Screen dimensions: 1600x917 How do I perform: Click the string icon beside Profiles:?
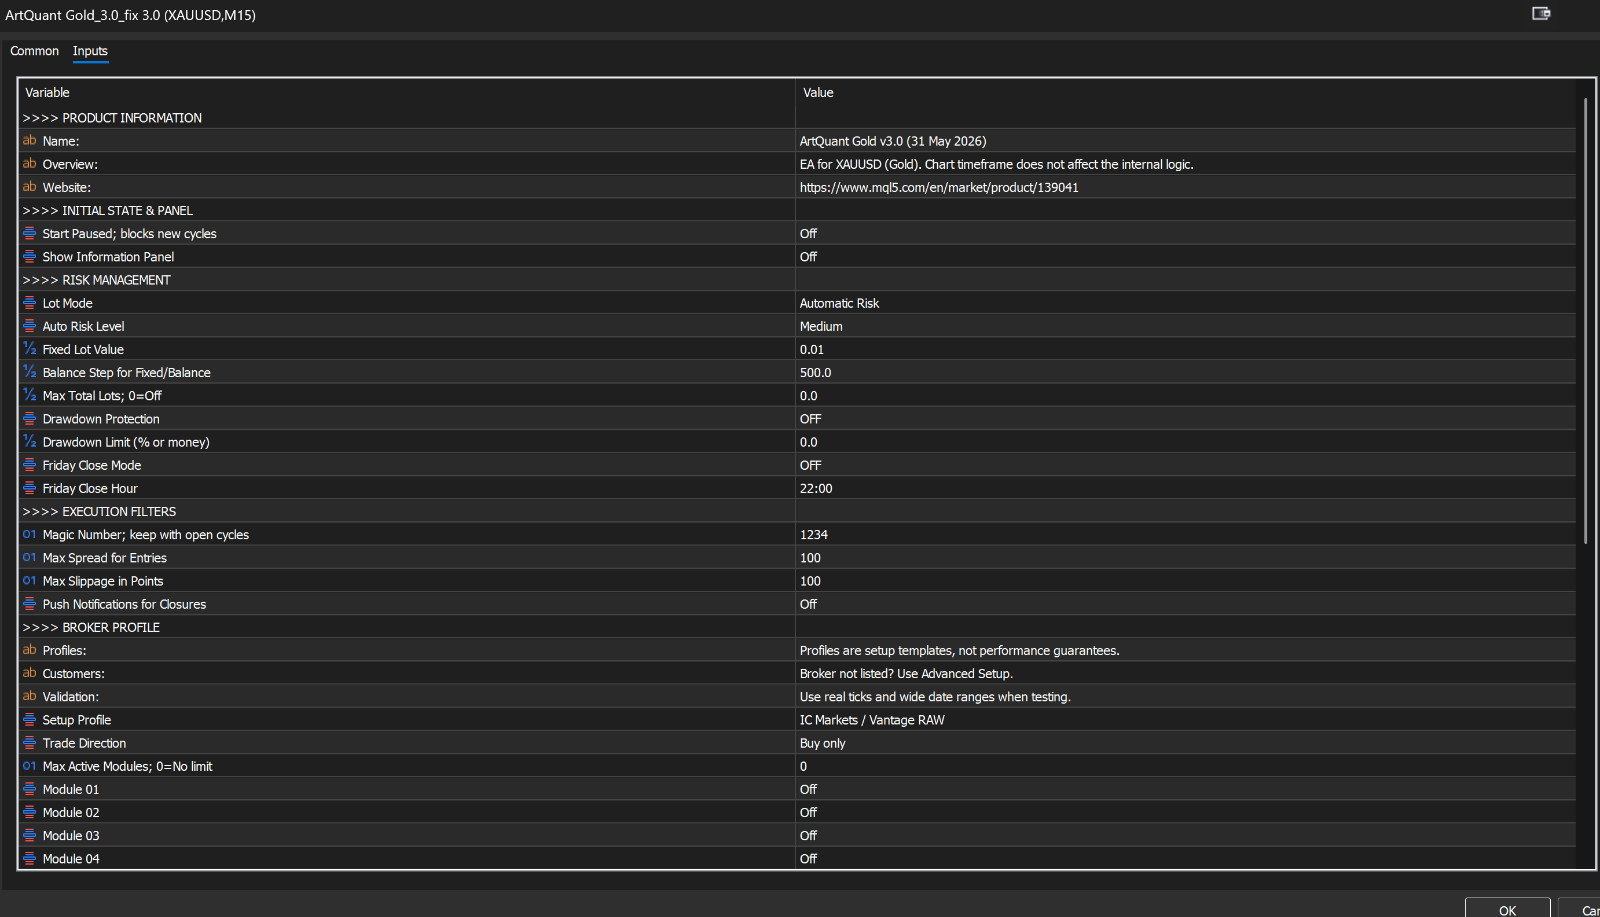coord(29,650)
